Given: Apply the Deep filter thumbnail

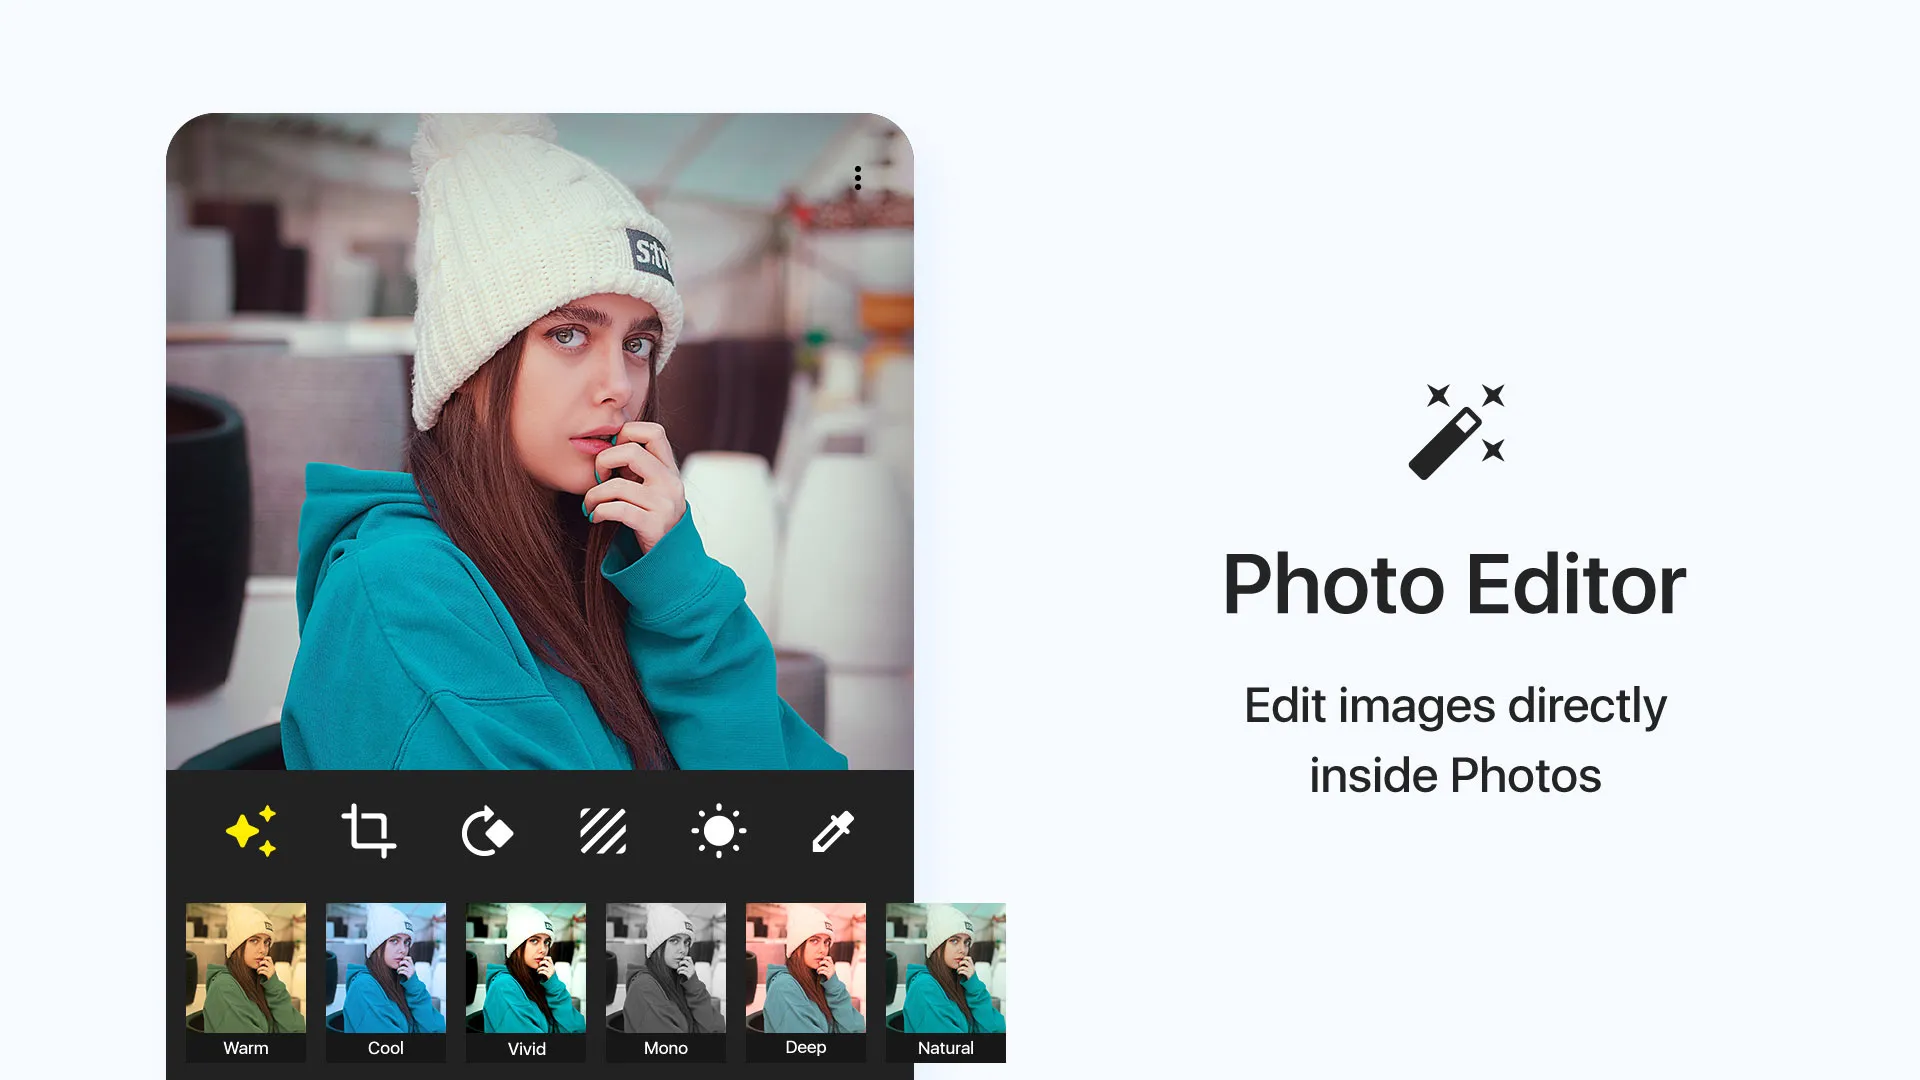Looking at the screenshot, I should (806, 982).
